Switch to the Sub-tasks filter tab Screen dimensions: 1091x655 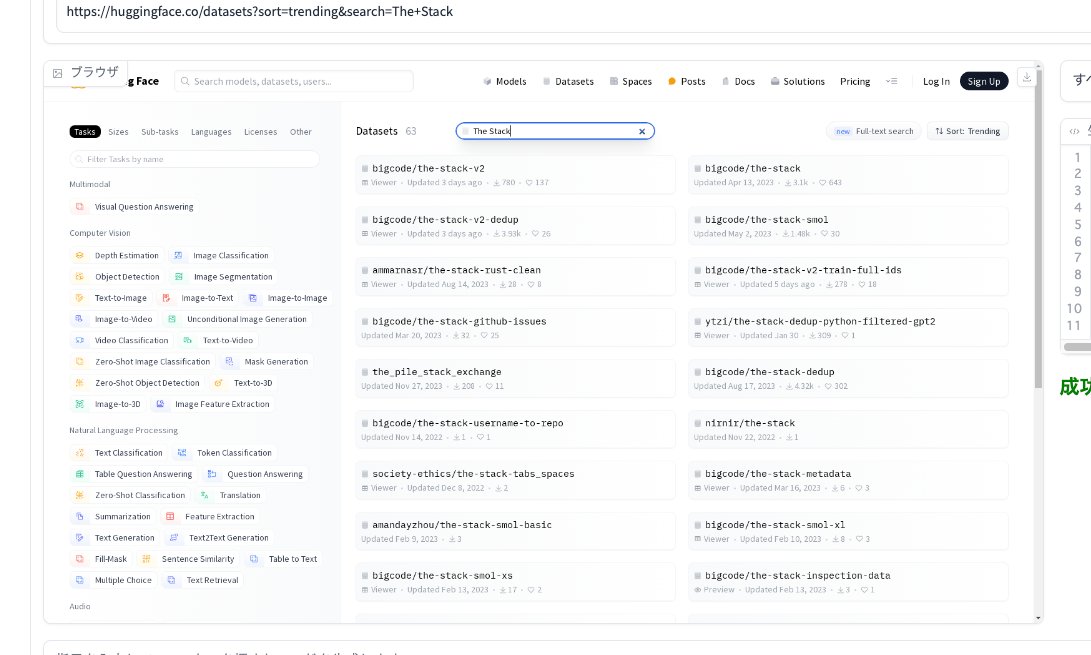[x=159, y=132]
